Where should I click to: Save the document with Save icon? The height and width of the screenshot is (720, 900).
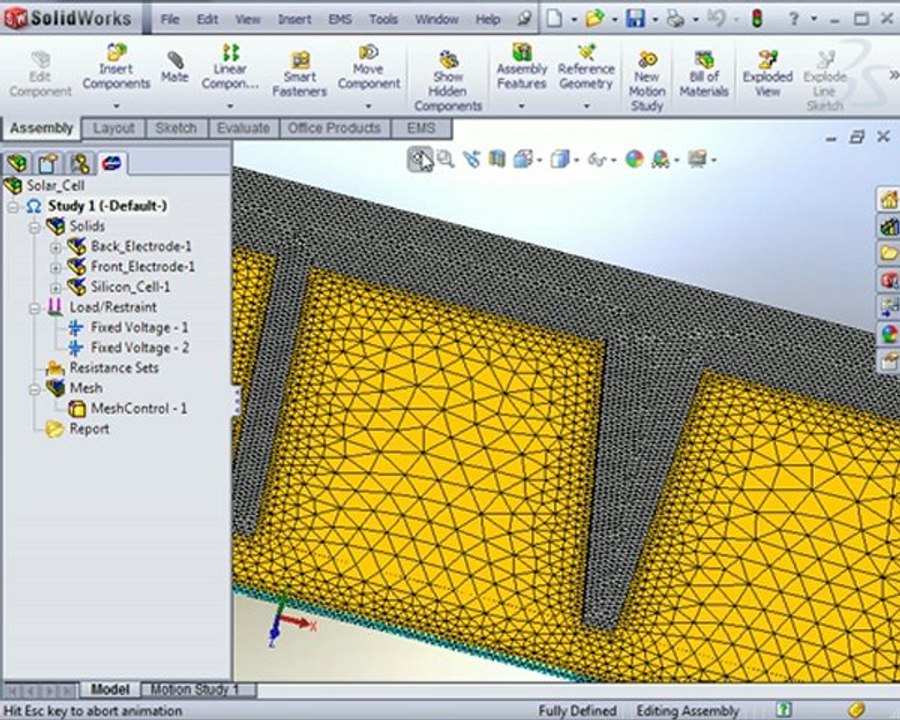pyautogui.click(x=635, y=18)
